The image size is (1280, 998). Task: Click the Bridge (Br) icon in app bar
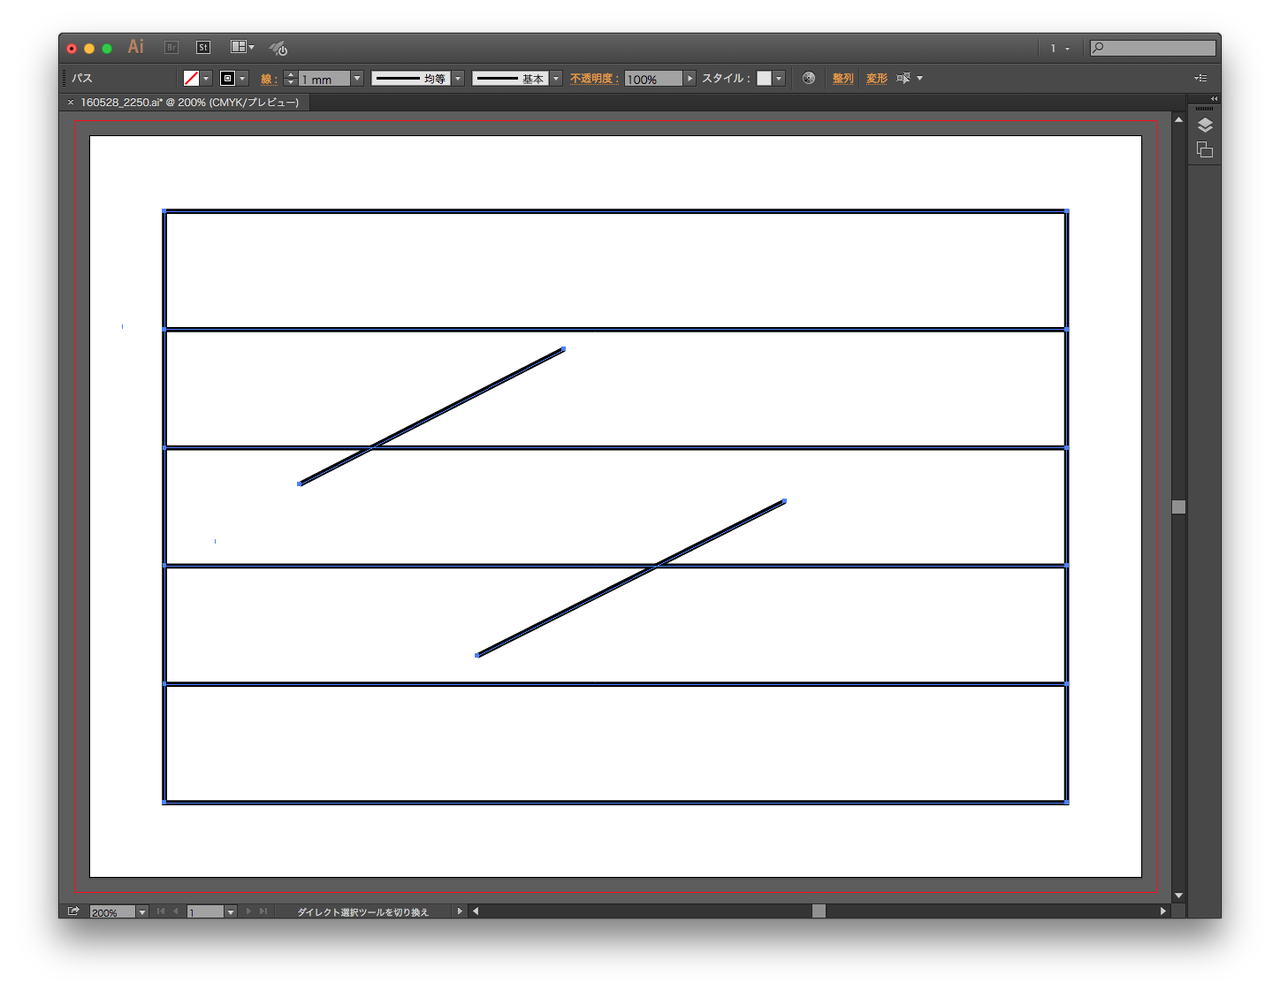(x=170, y=46)
